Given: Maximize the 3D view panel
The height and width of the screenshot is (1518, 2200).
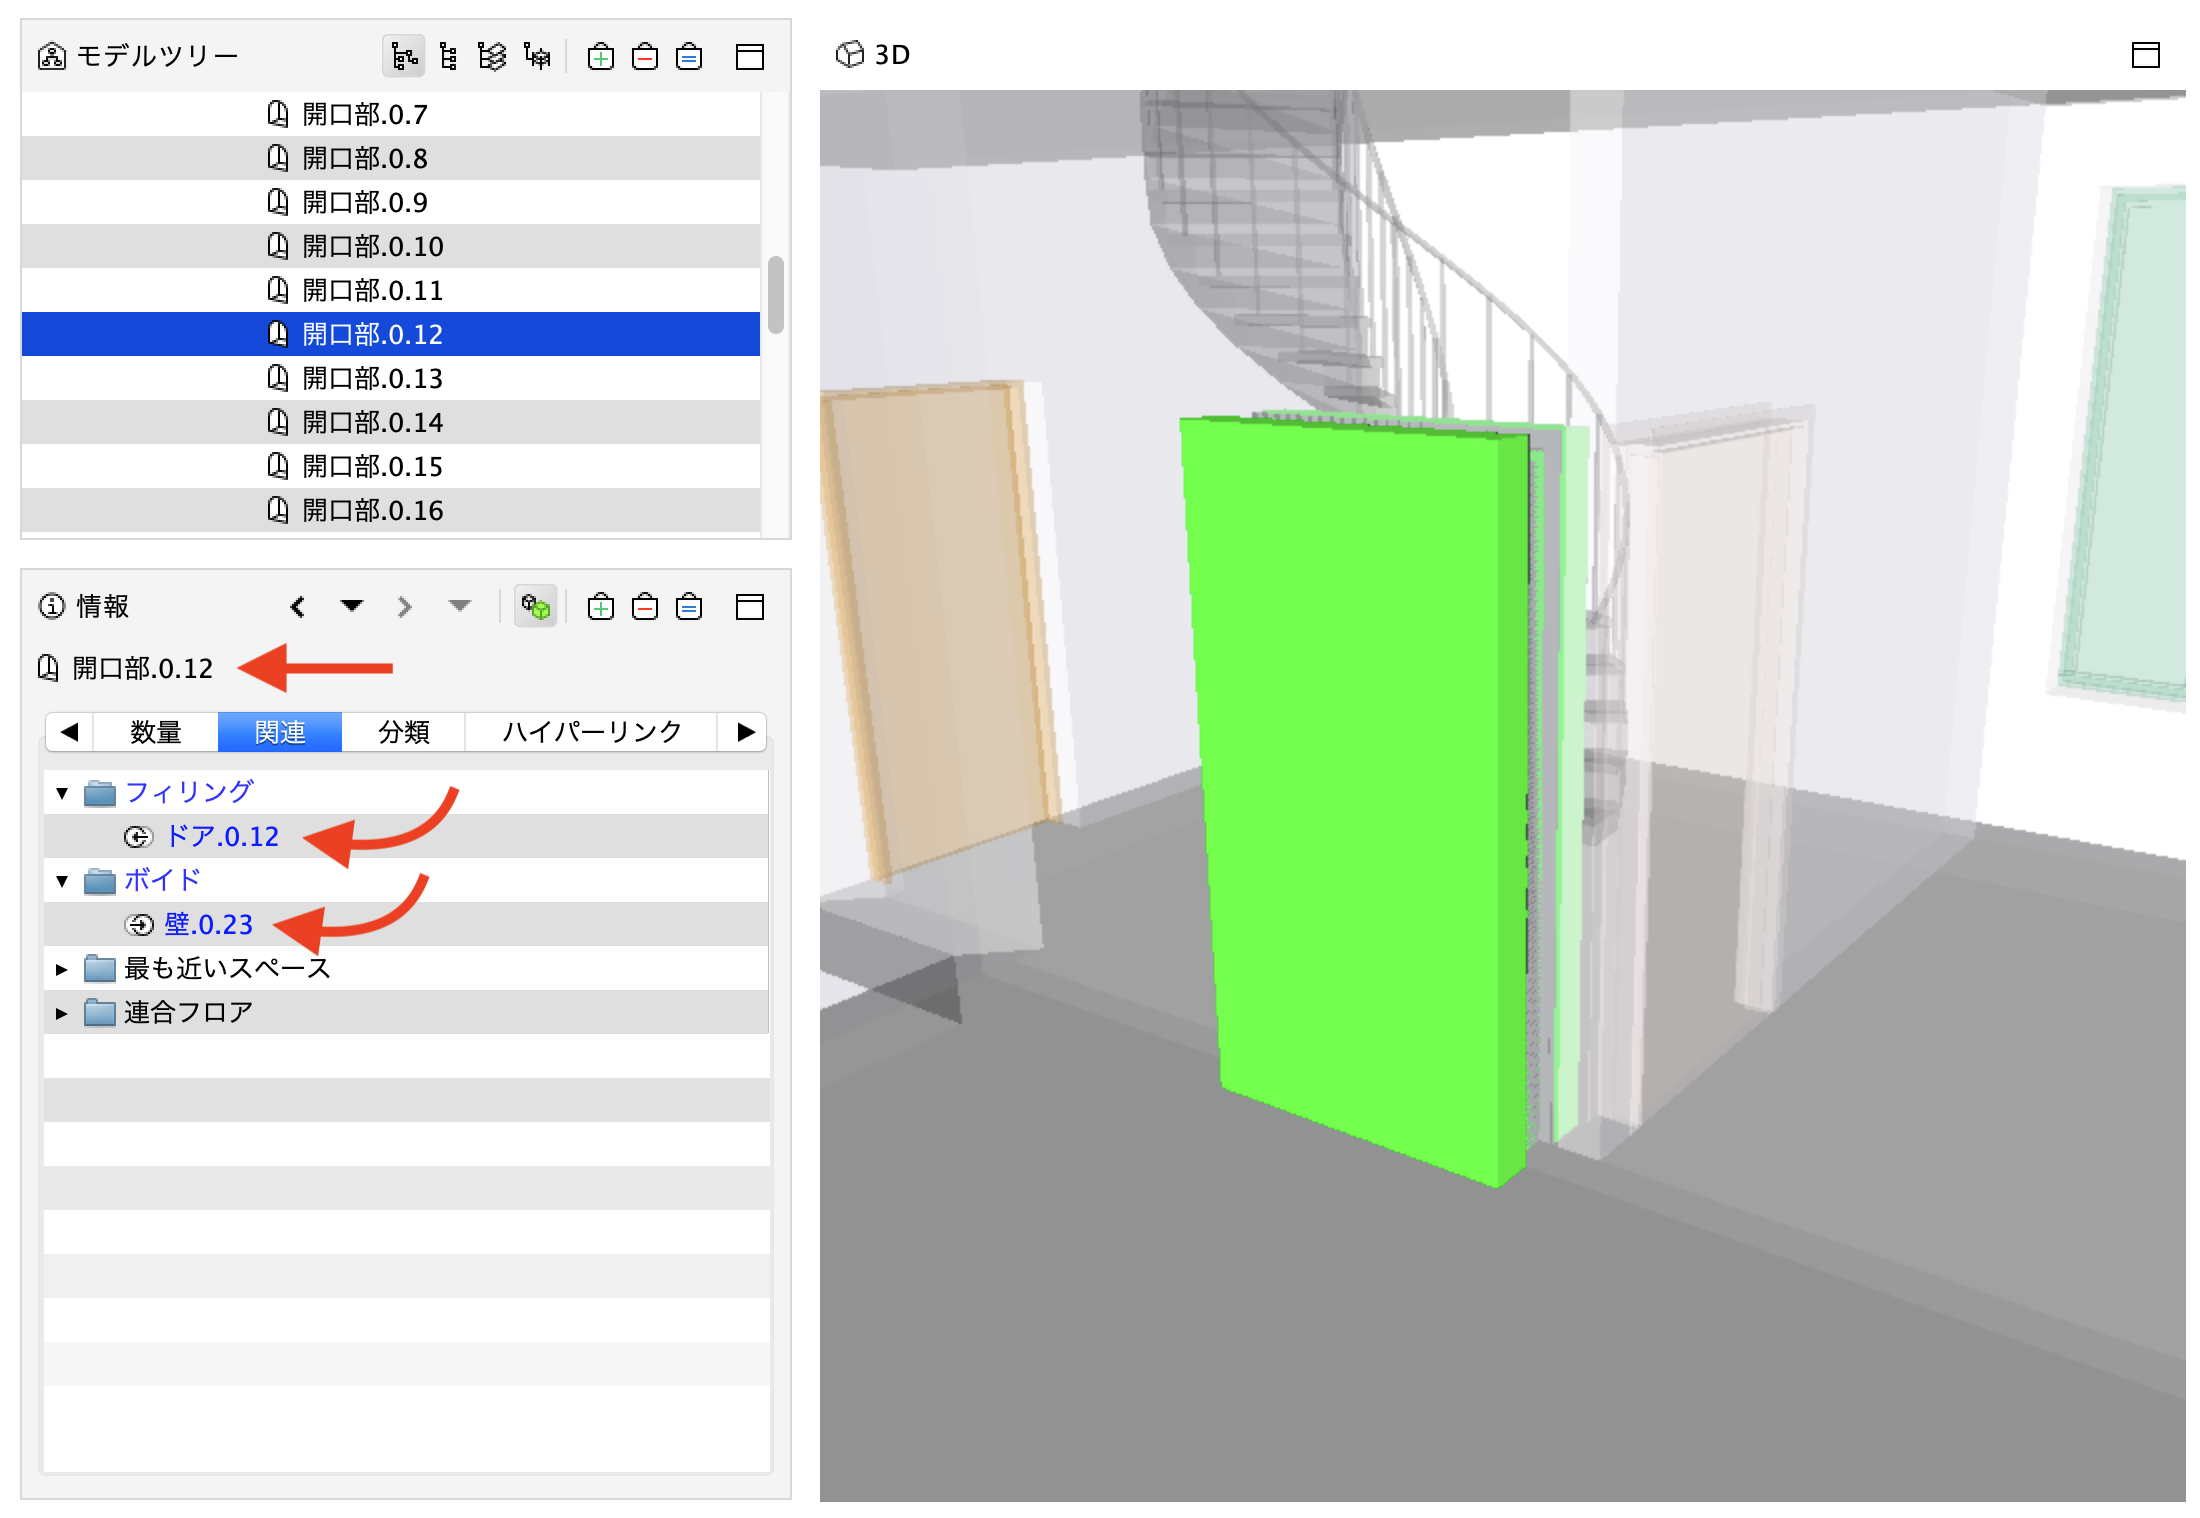Looking at the screenshot, I should tap(2146, 55).
